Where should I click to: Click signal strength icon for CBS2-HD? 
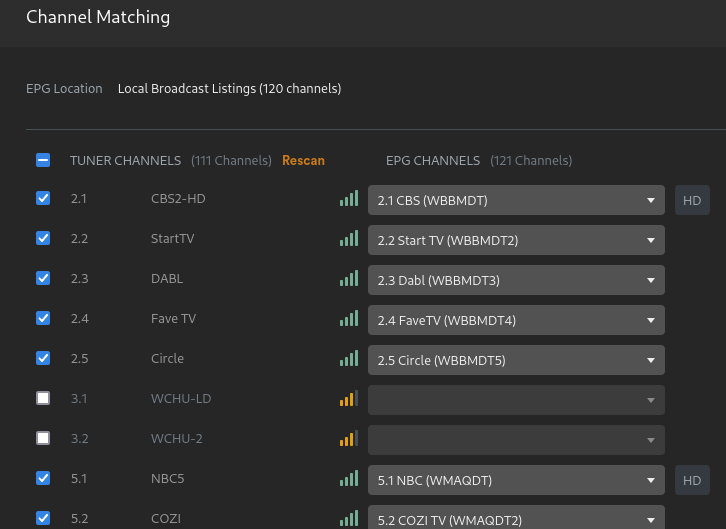348,200
